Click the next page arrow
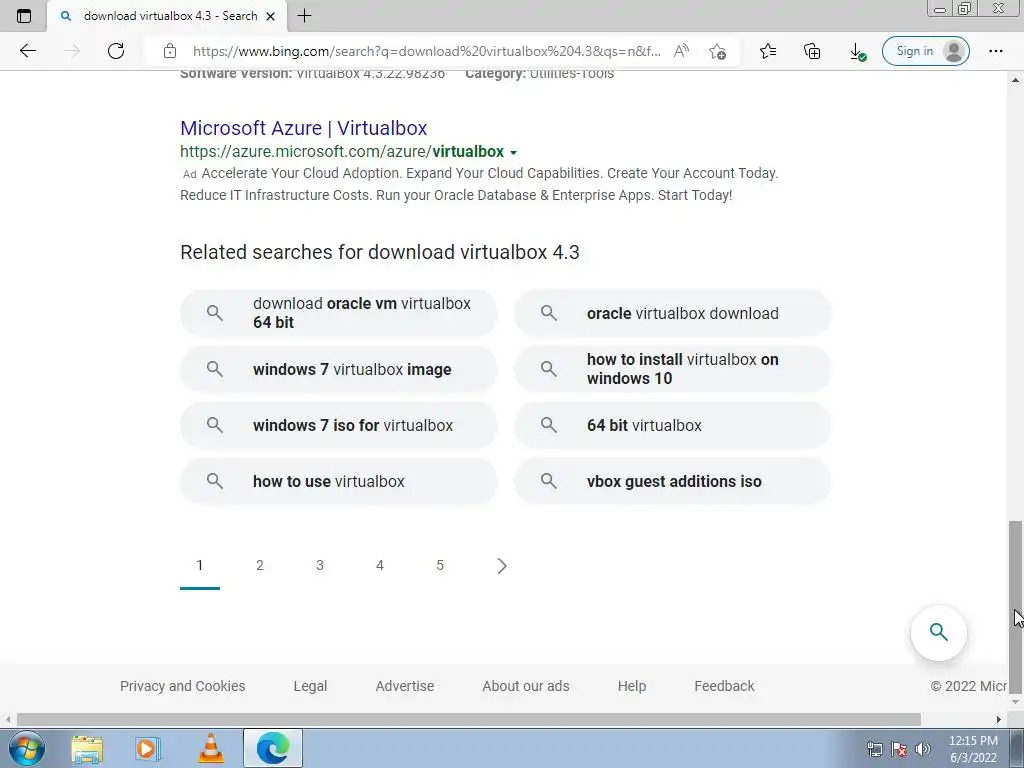The width and height of the screenshot is (1024, 768). click(502, 566)
